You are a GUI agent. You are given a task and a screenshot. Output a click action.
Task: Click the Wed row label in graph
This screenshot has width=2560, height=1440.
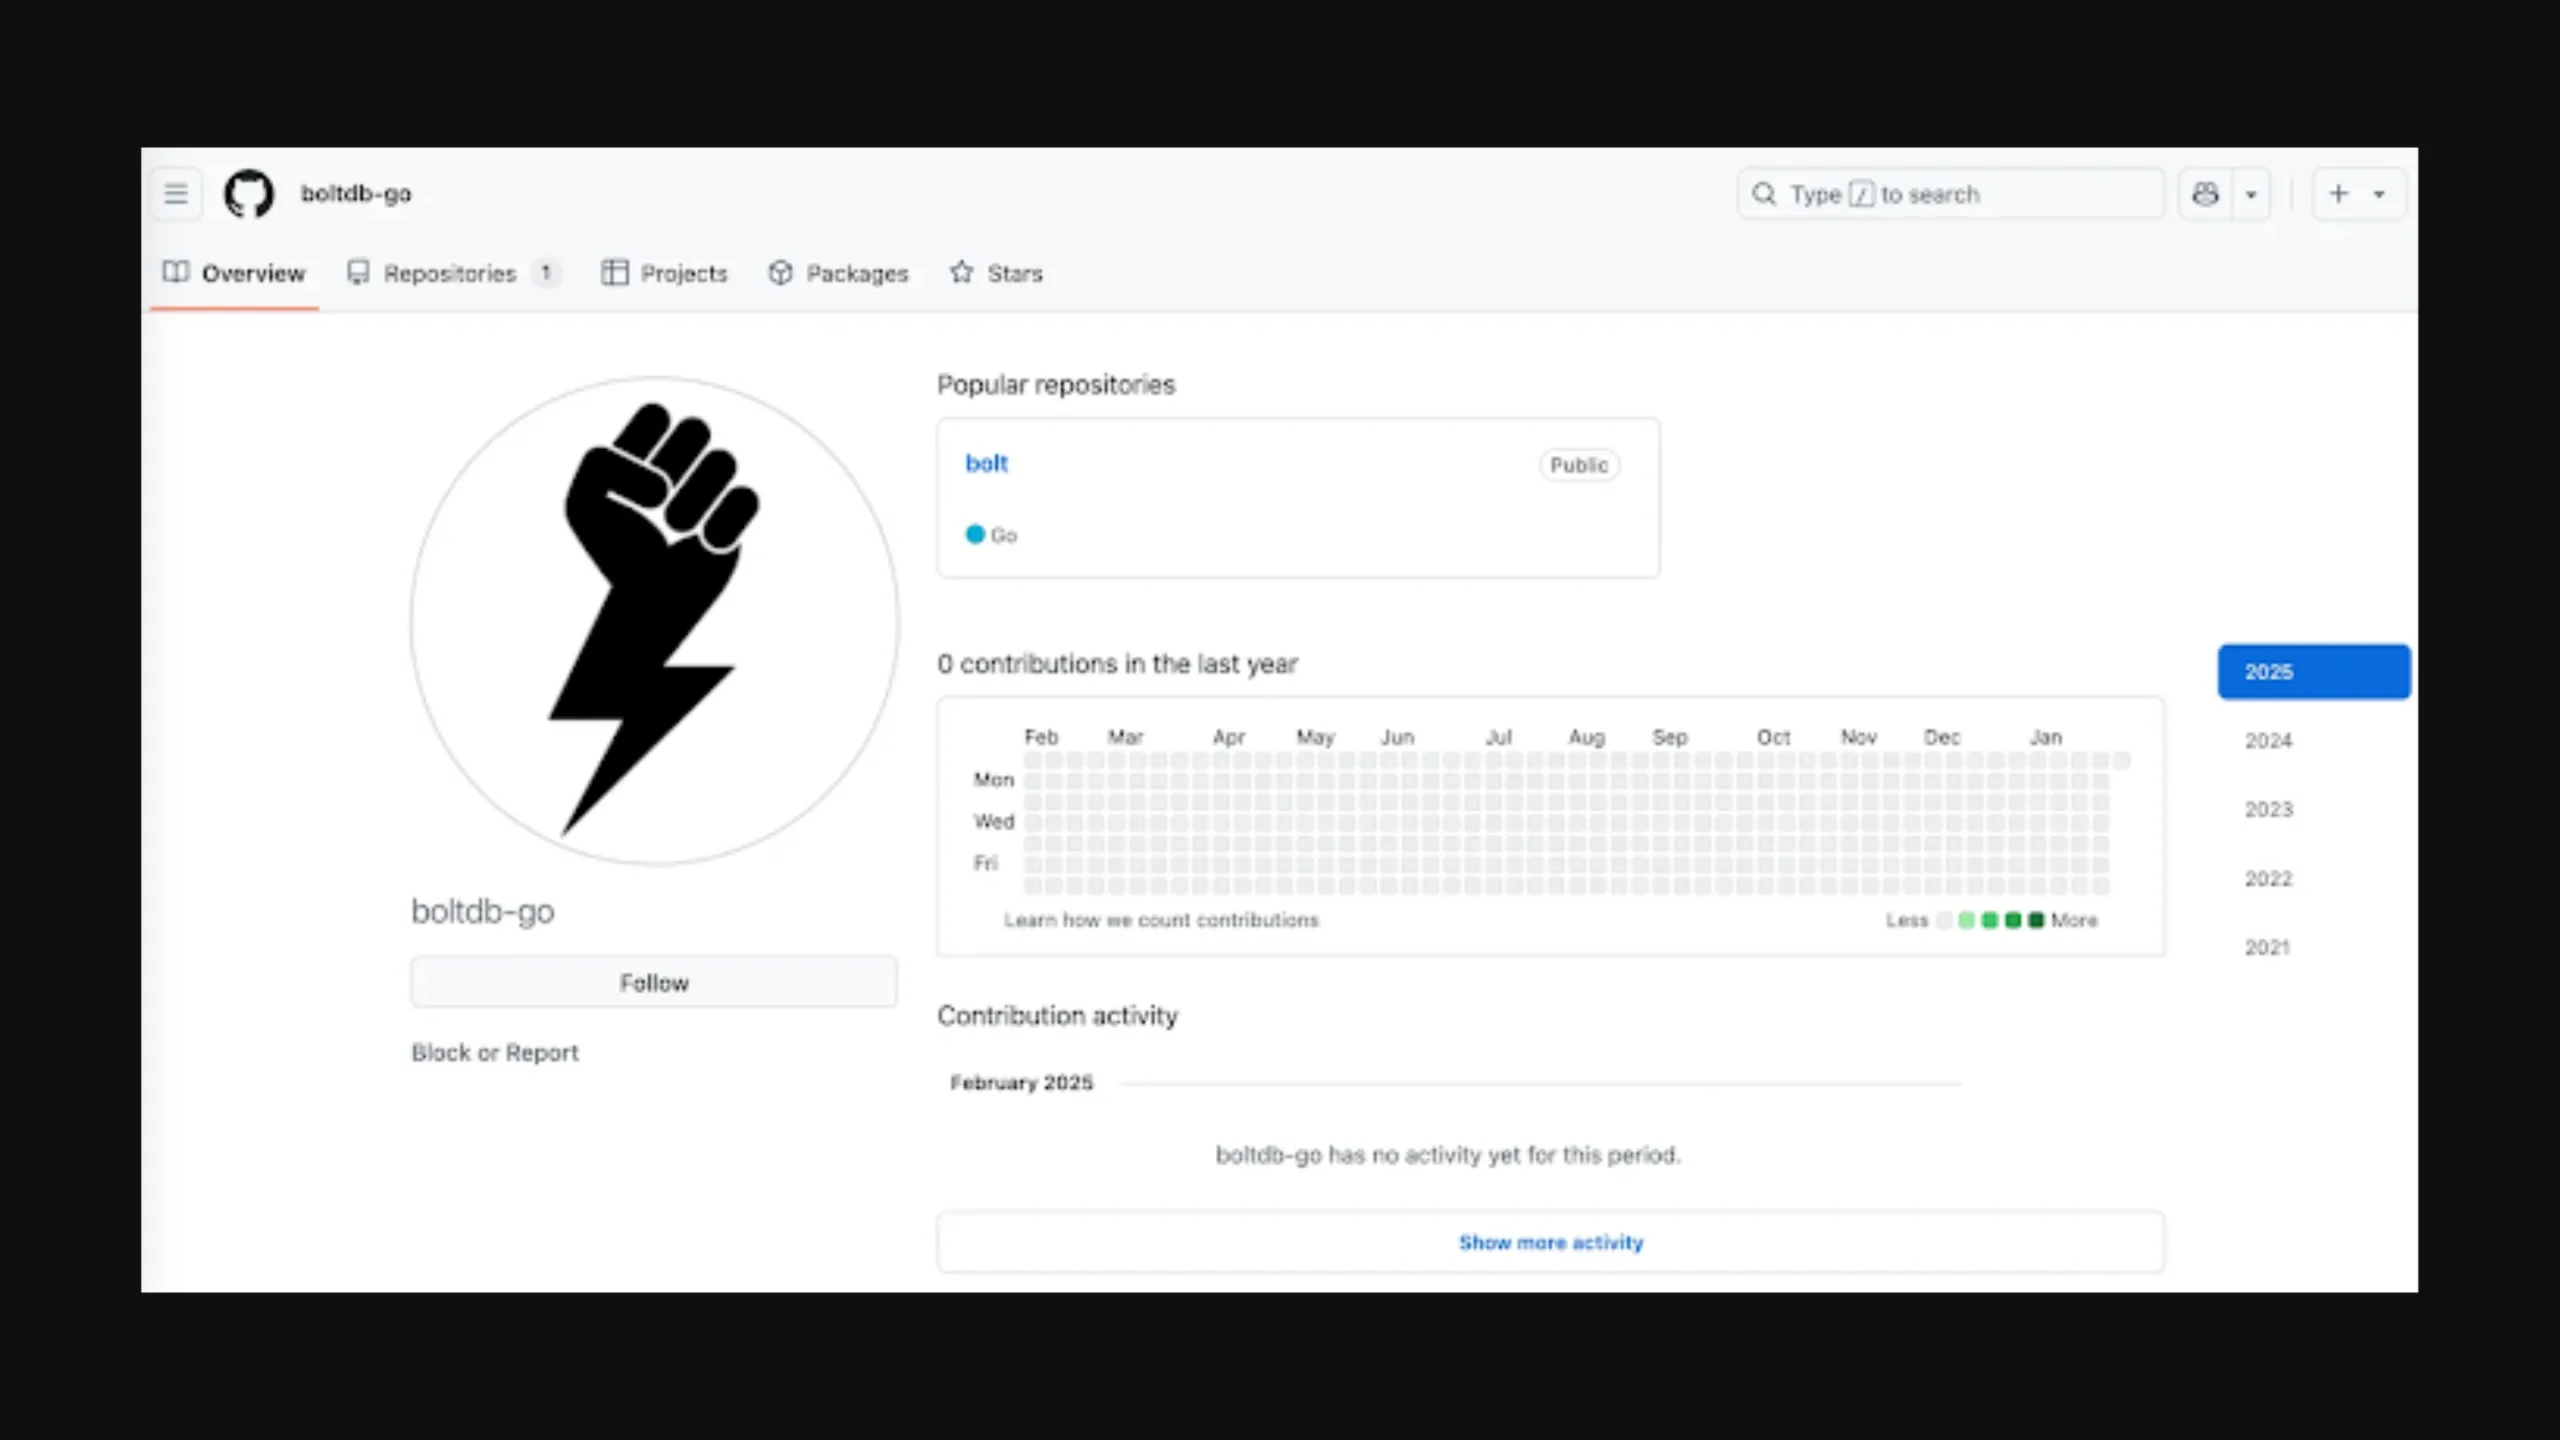(994, 821)
